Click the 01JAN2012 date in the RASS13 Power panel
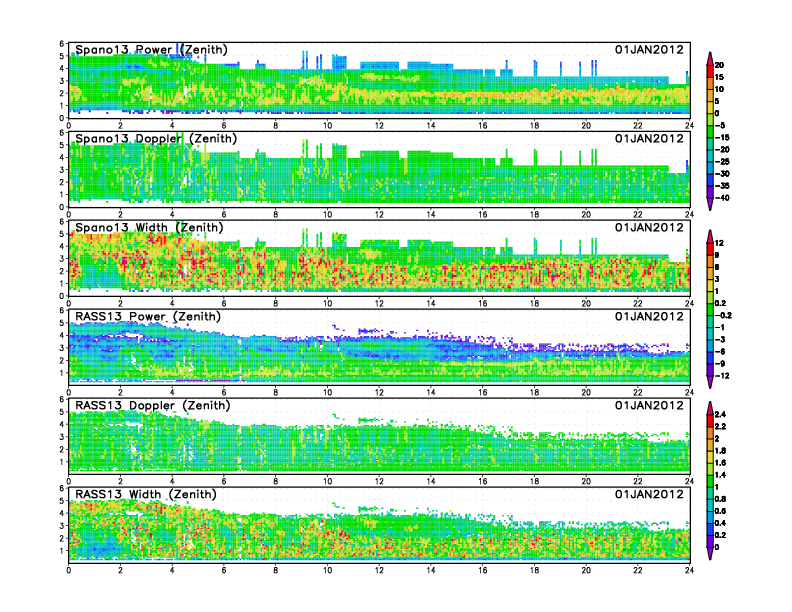Viewport: 792px width, 612px height. (649, 317)
